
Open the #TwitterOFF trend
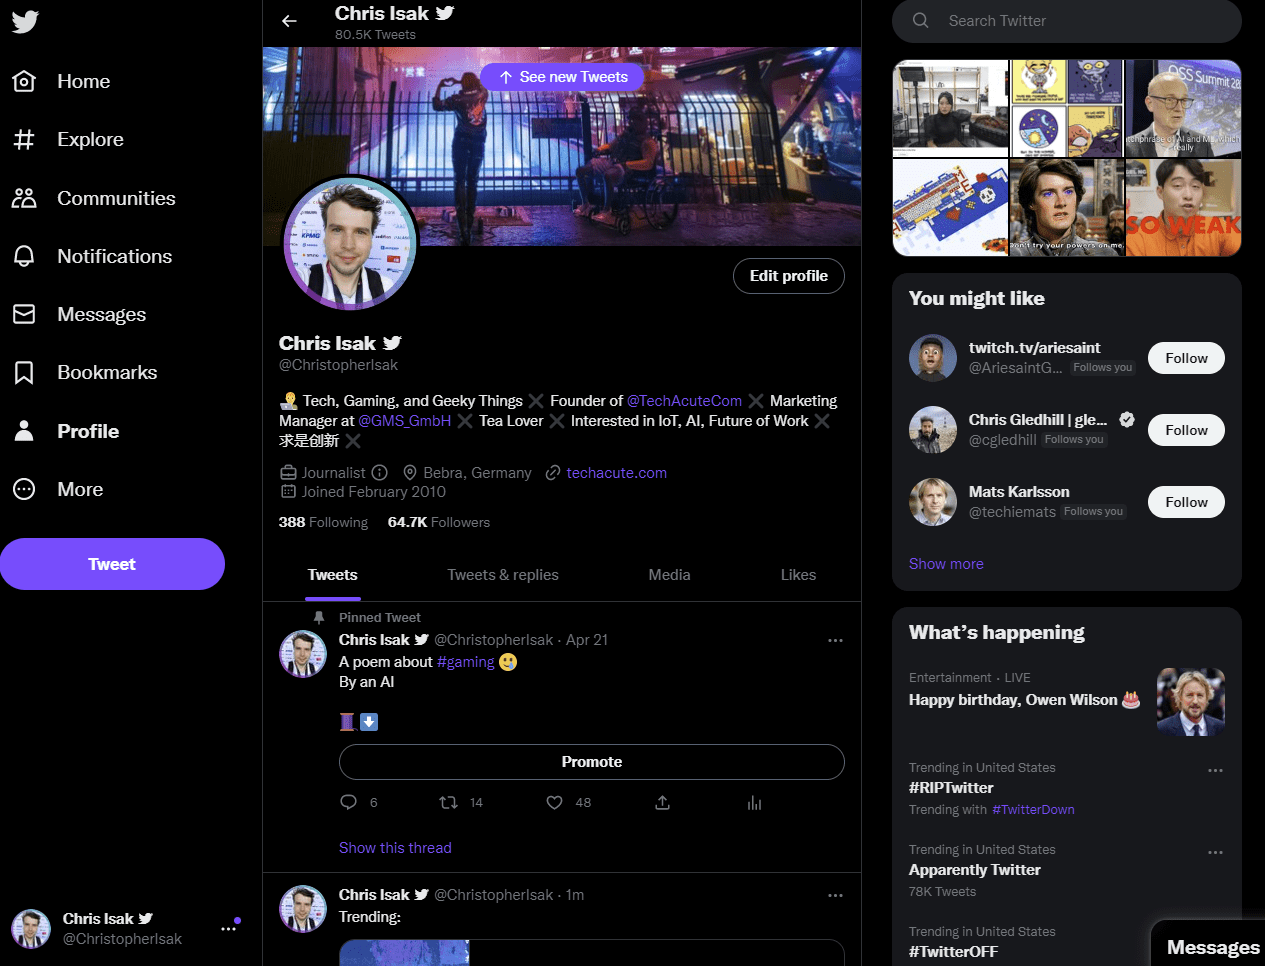[x=953, y=952]
